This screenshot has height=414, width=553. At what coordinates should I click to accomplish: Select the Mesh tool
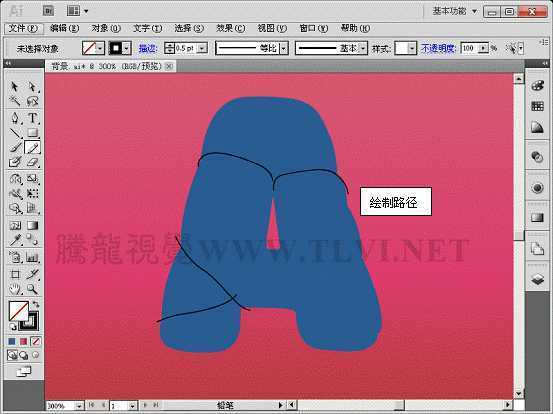click(x=14, y=225)
